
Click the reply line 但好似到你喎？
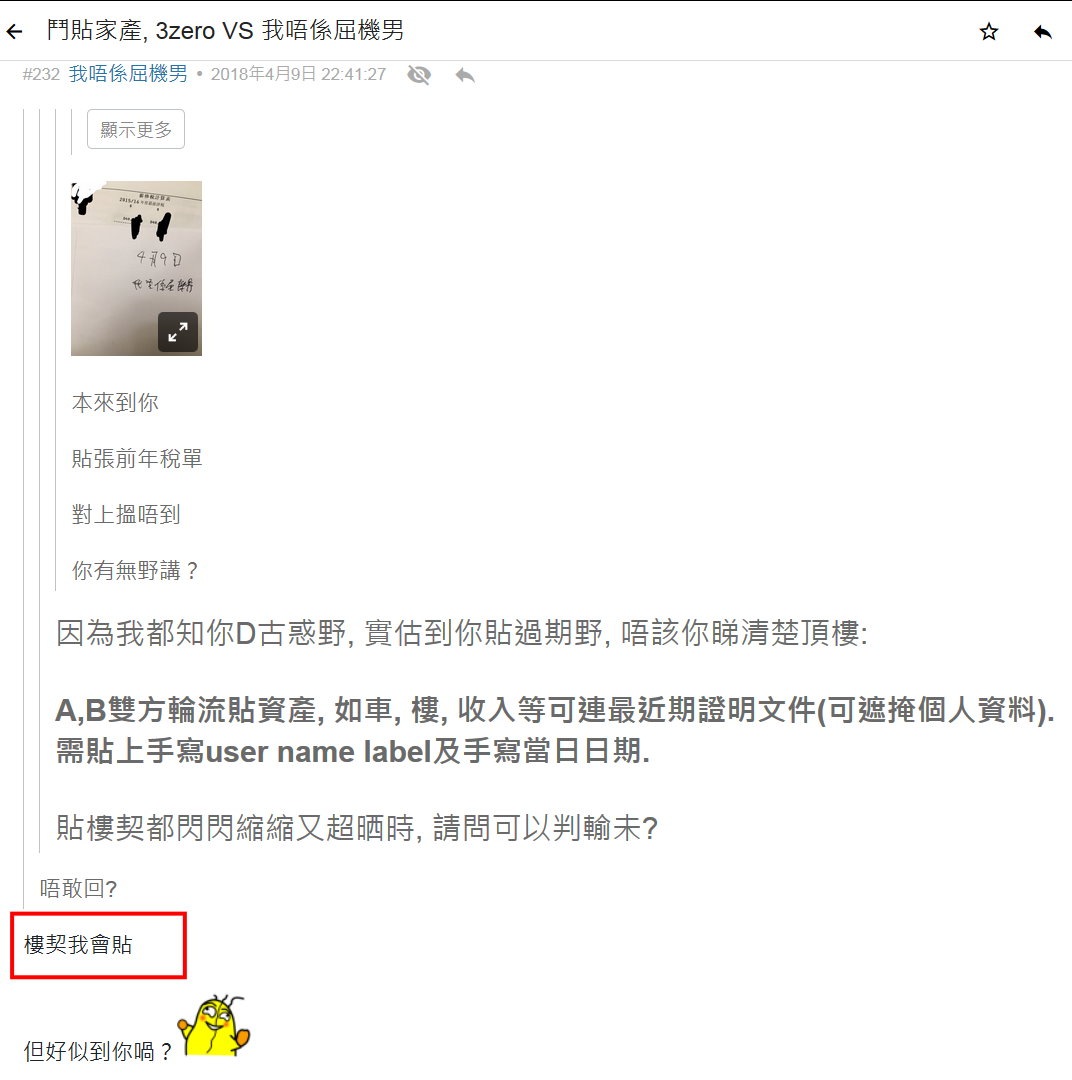99,1051
